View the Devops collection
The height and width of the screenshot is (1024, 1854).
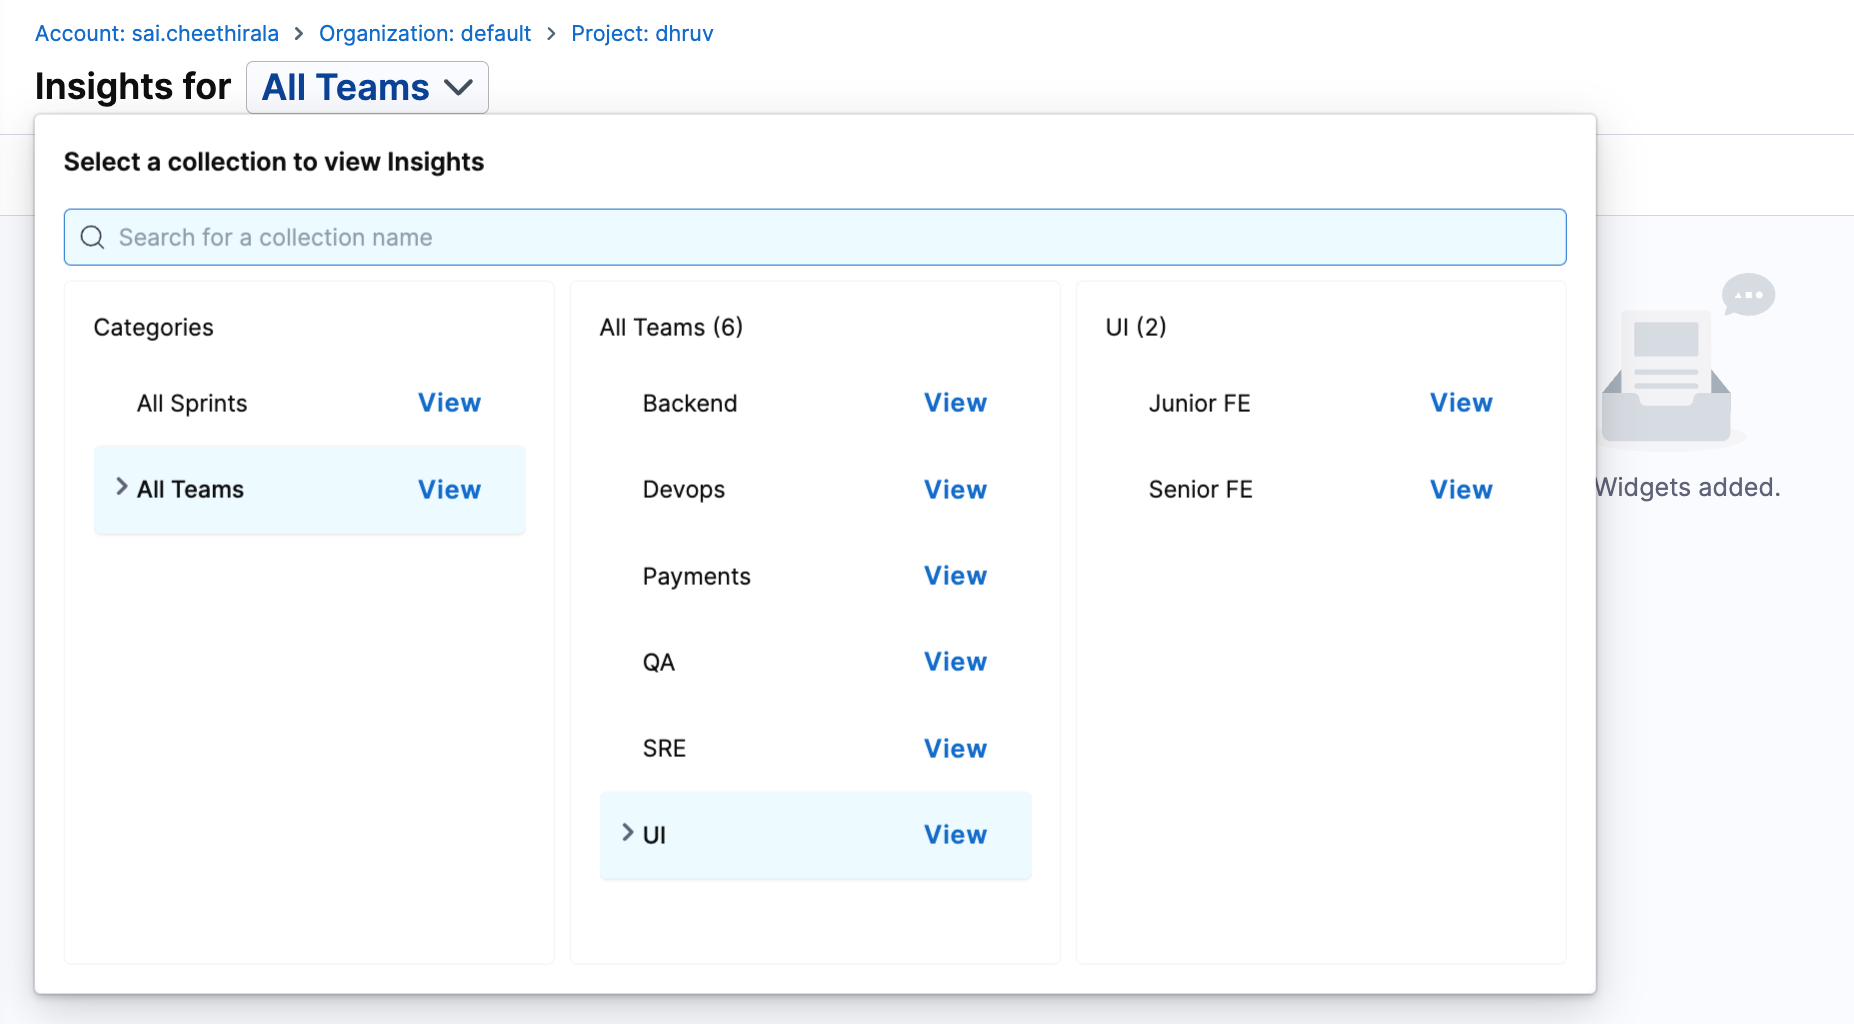pos(955,490)
